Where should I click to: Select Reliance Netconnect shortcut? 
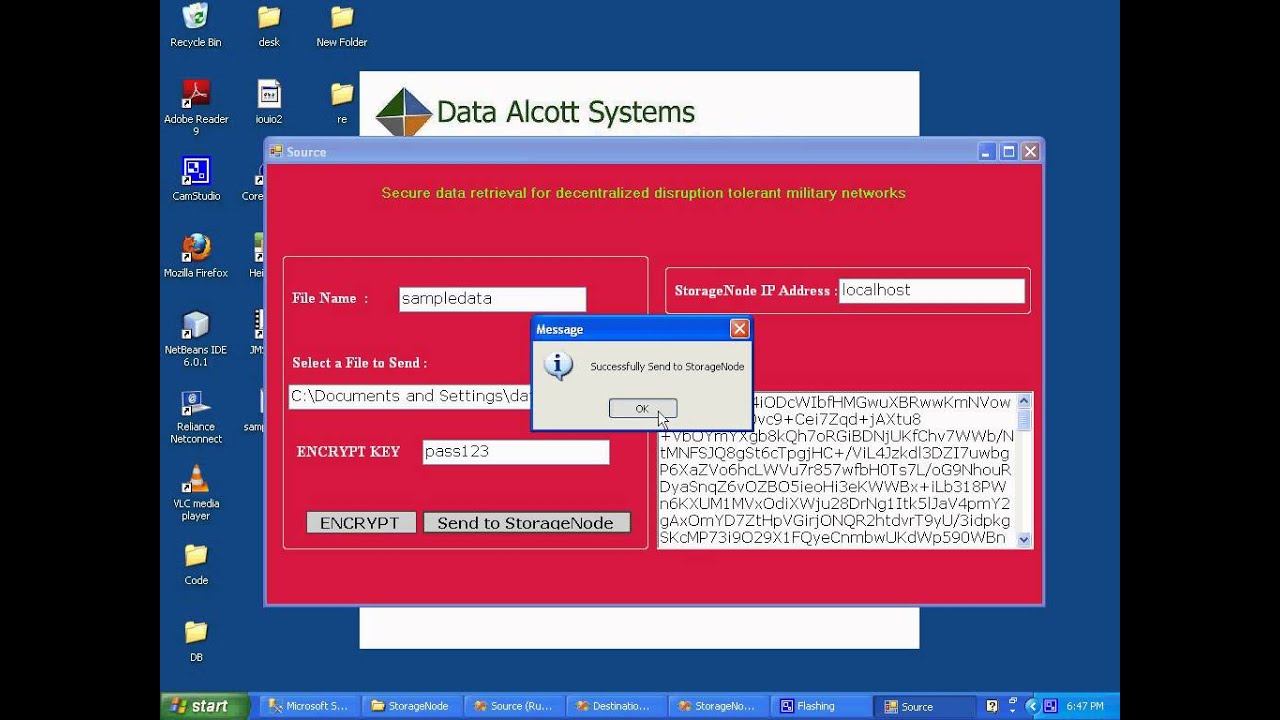pos(196,416)
